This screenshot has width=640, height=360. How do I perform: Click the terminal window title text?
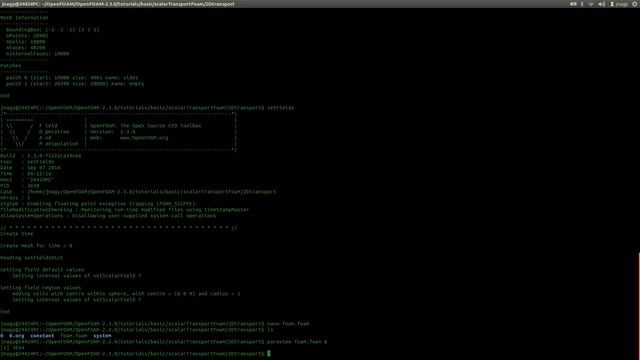tap(118, 4)
